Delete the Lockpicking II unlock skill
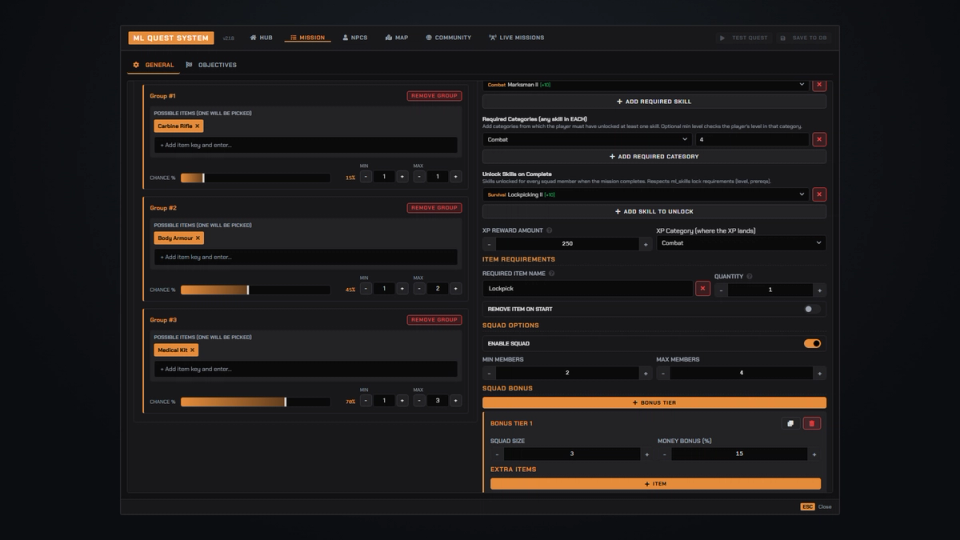The image size is (960, 540). [x=819, y=195]
